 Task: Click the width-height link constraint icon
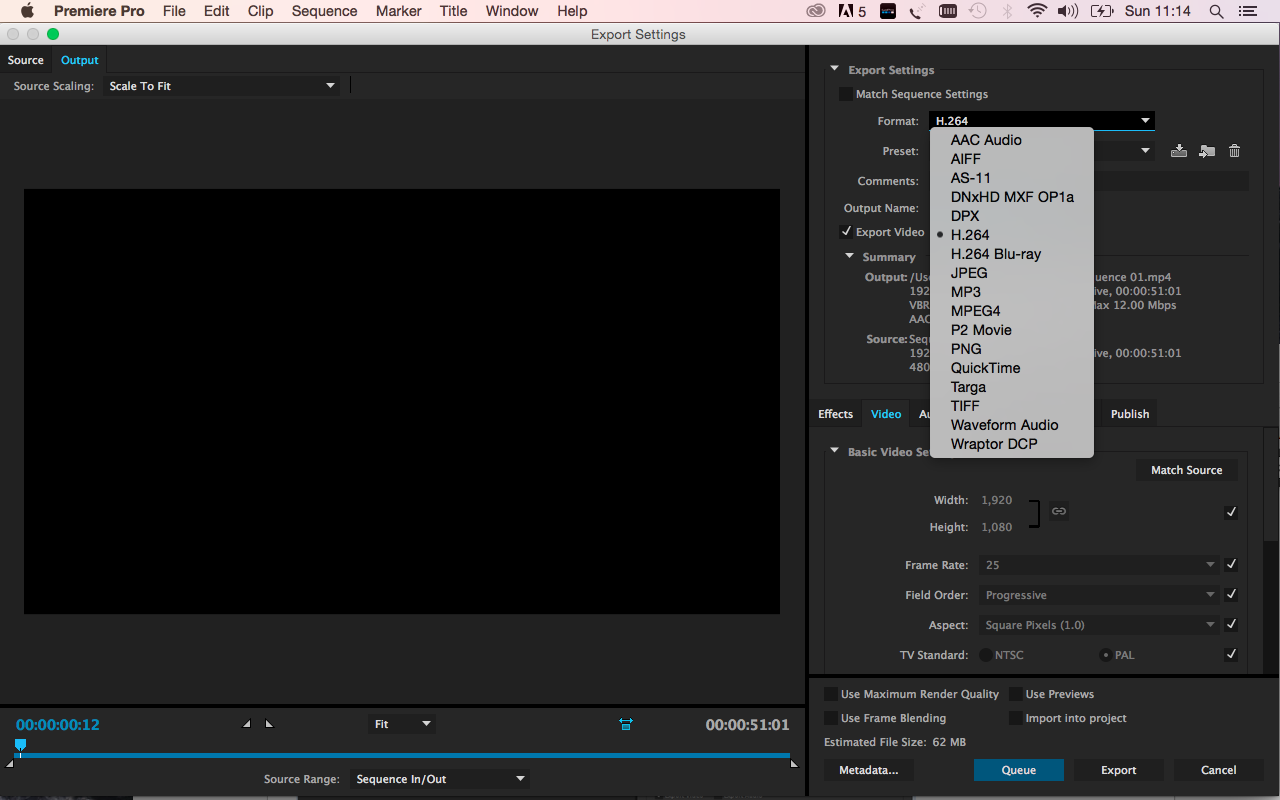pos(1059,511)
